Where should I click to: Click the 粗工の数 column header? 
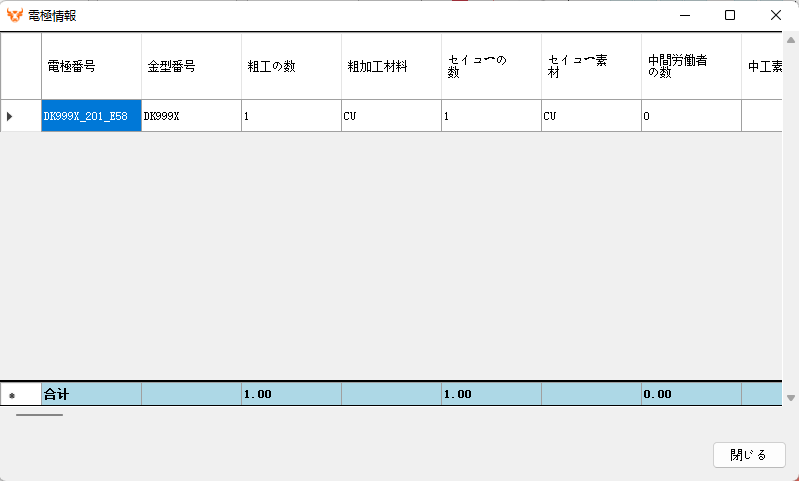pos(291,67)
